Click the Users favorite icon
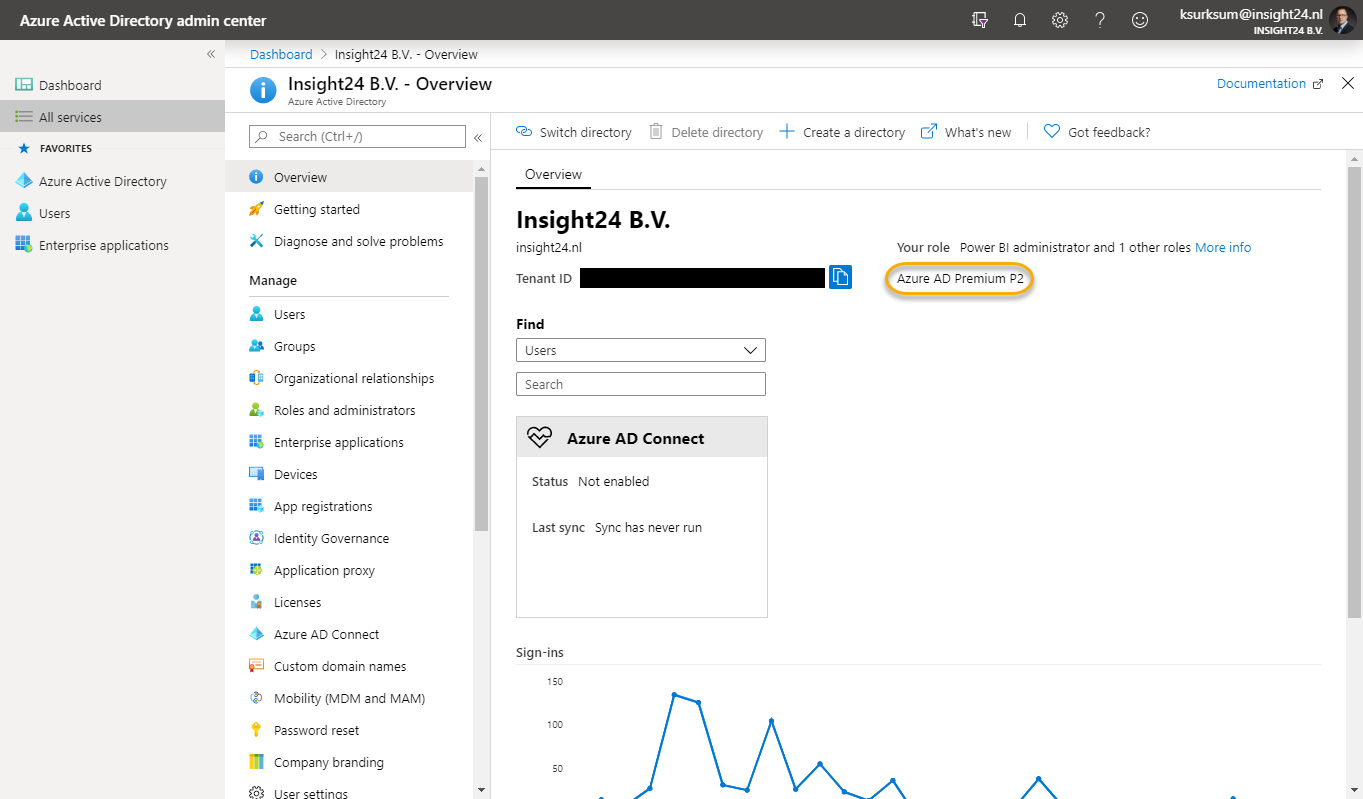1363x799 pixels. (24, 213)
